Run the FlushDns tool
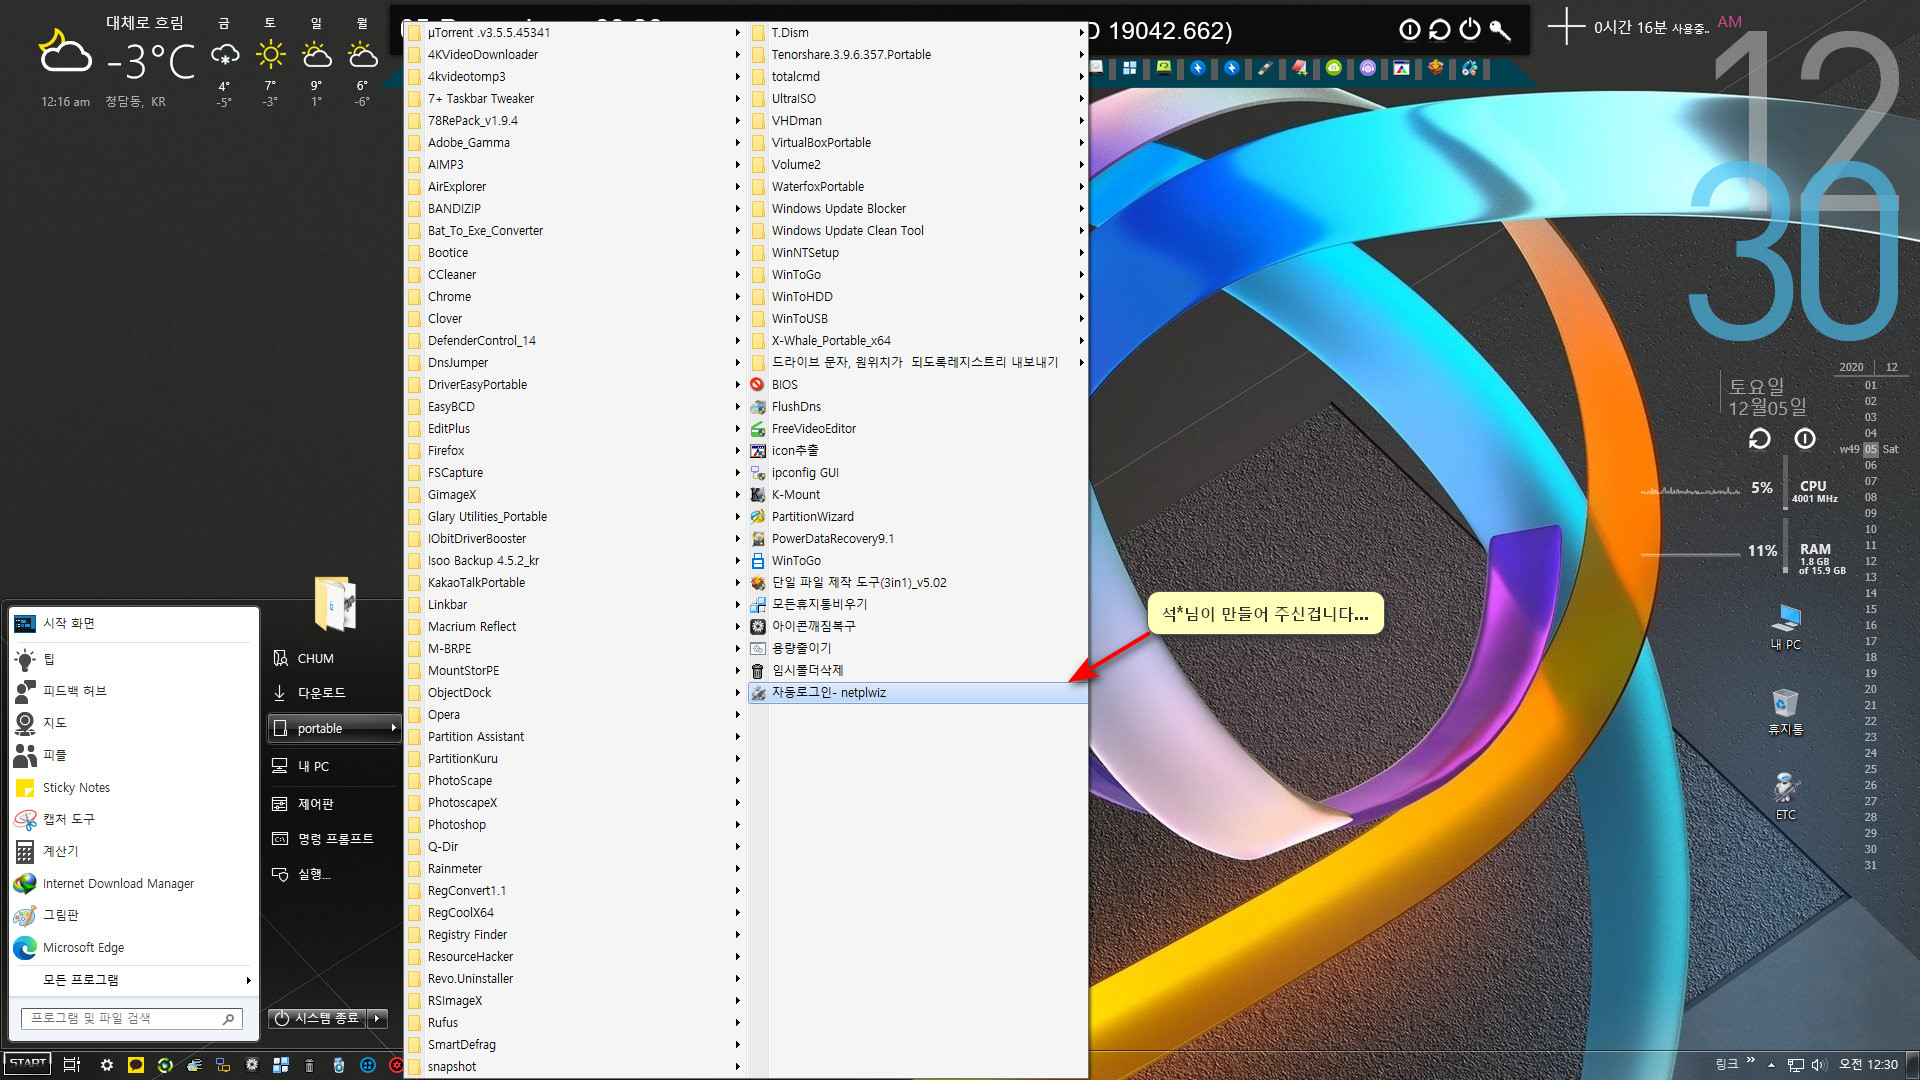Viewport: 1920px width, 1080px height. pyautogui.click(x=918, y=407)
